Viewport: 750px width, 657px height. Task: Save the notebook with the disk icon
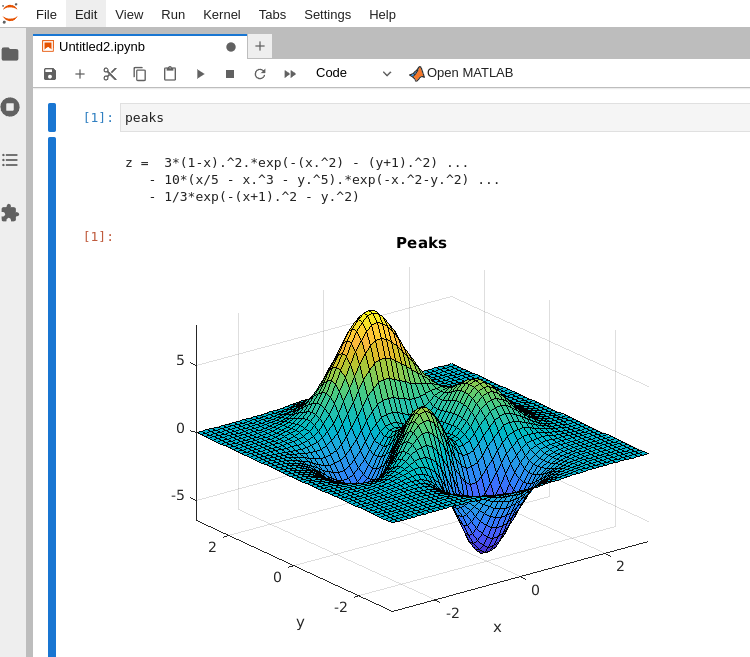click(x=50, y=73)
